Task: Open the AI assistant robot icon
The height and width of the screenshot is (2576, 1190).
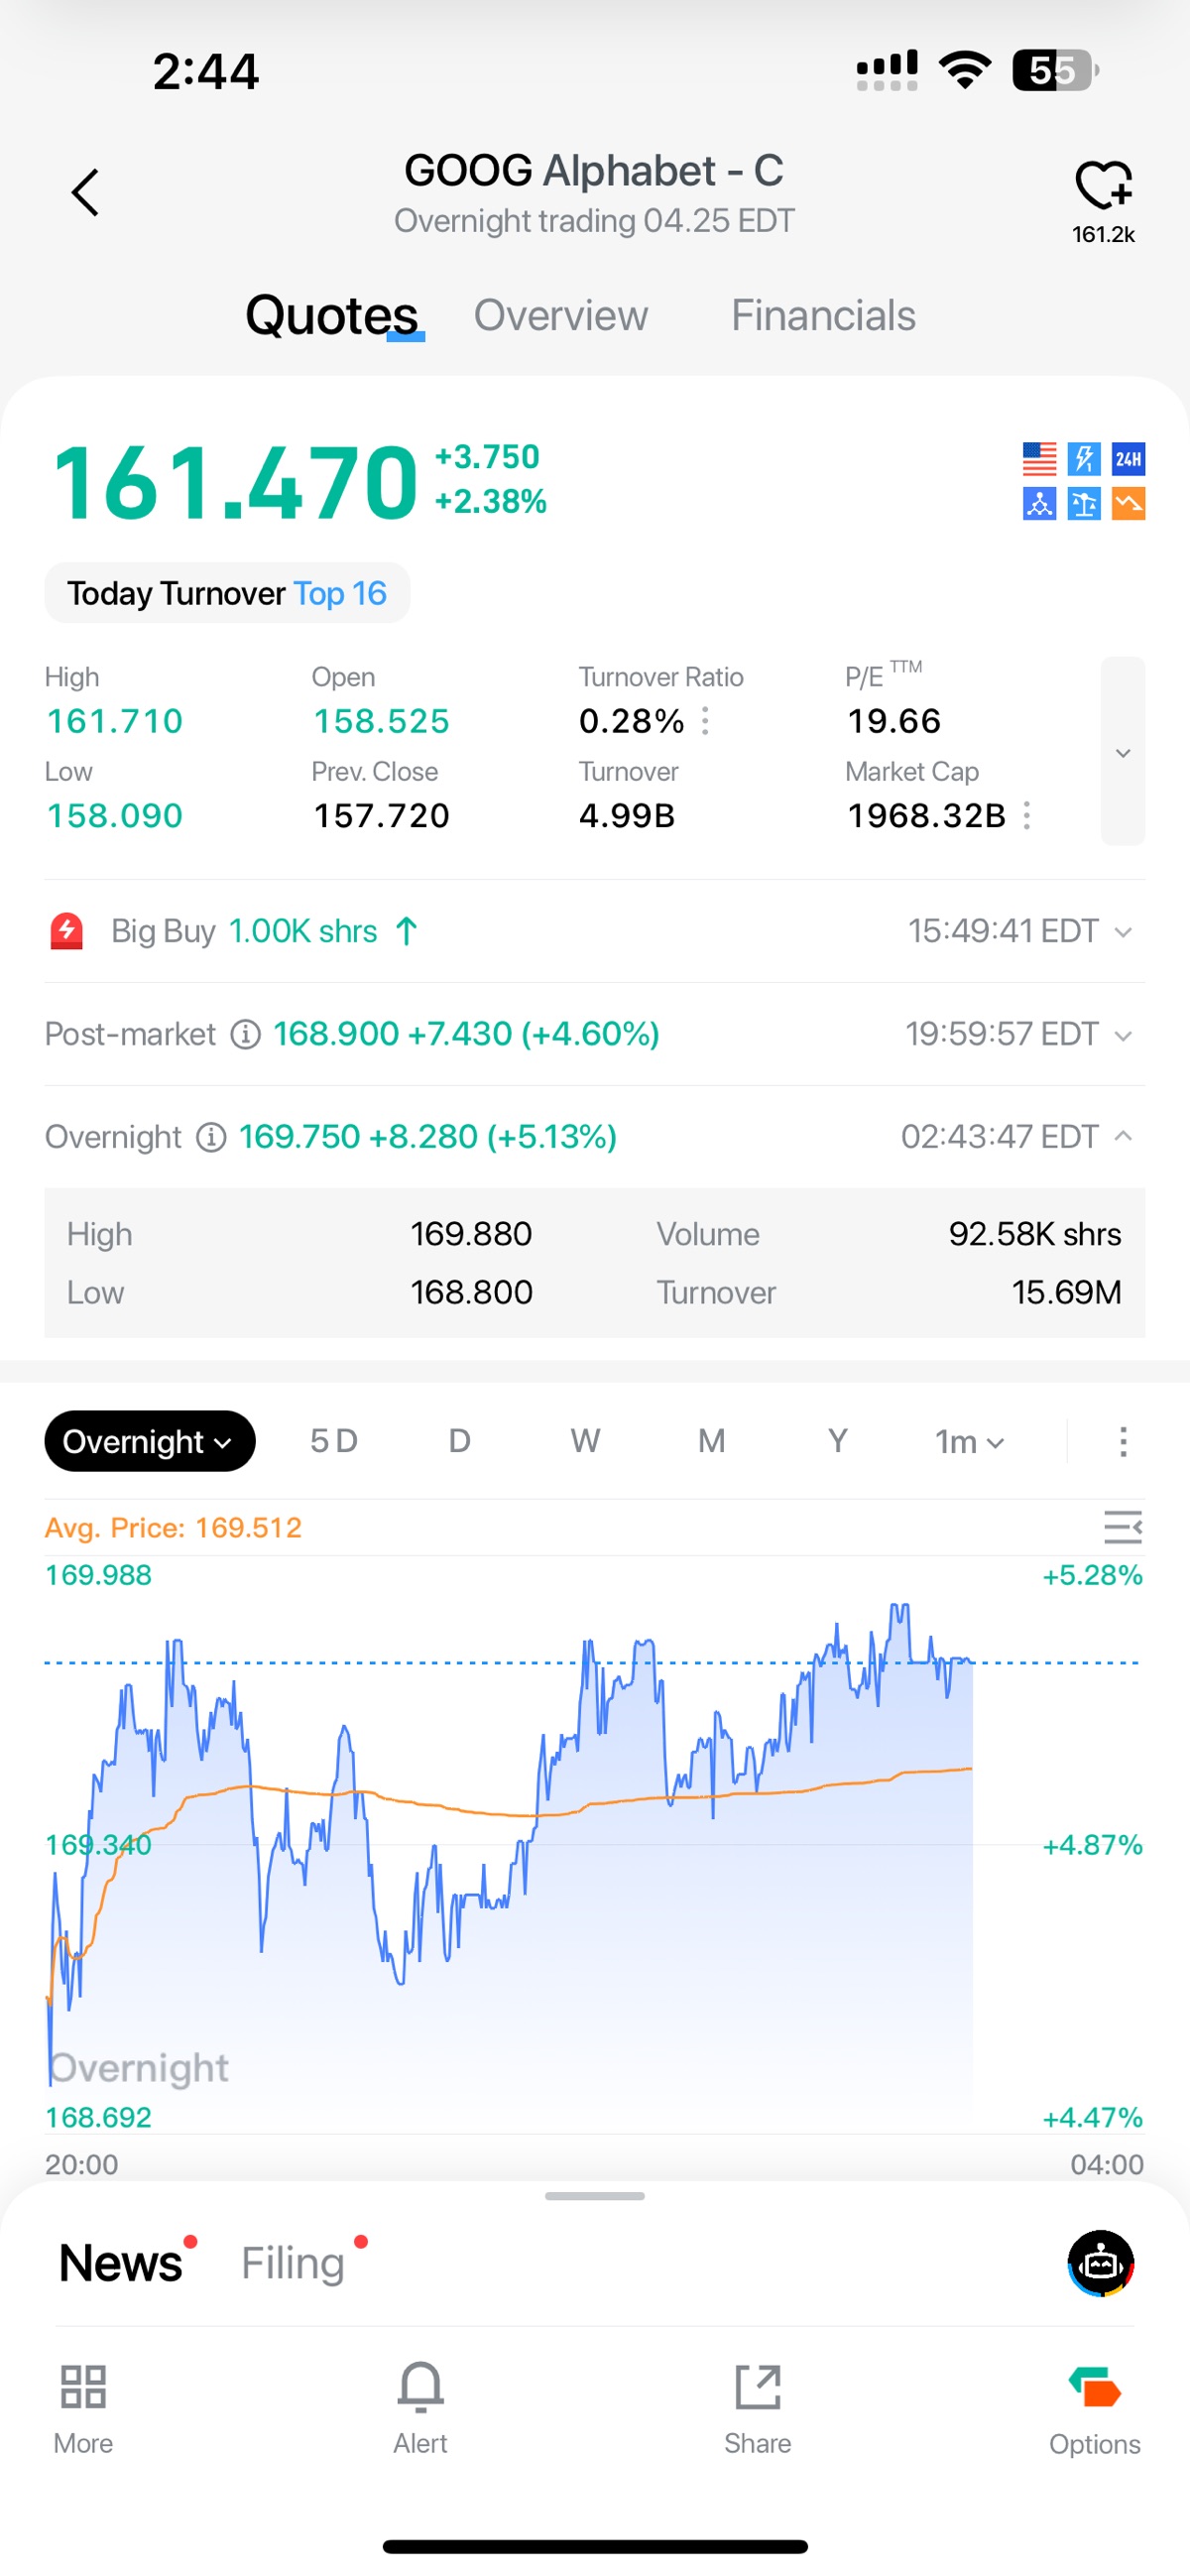Action: point(1100,2263)
